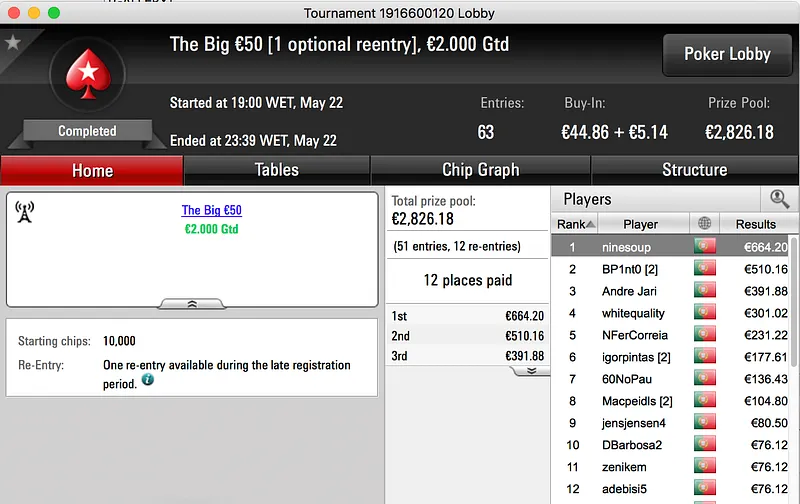This screenshot has height=504, width=800.
Task: Open the Chip Graph tab
Action: pos(481,170)
